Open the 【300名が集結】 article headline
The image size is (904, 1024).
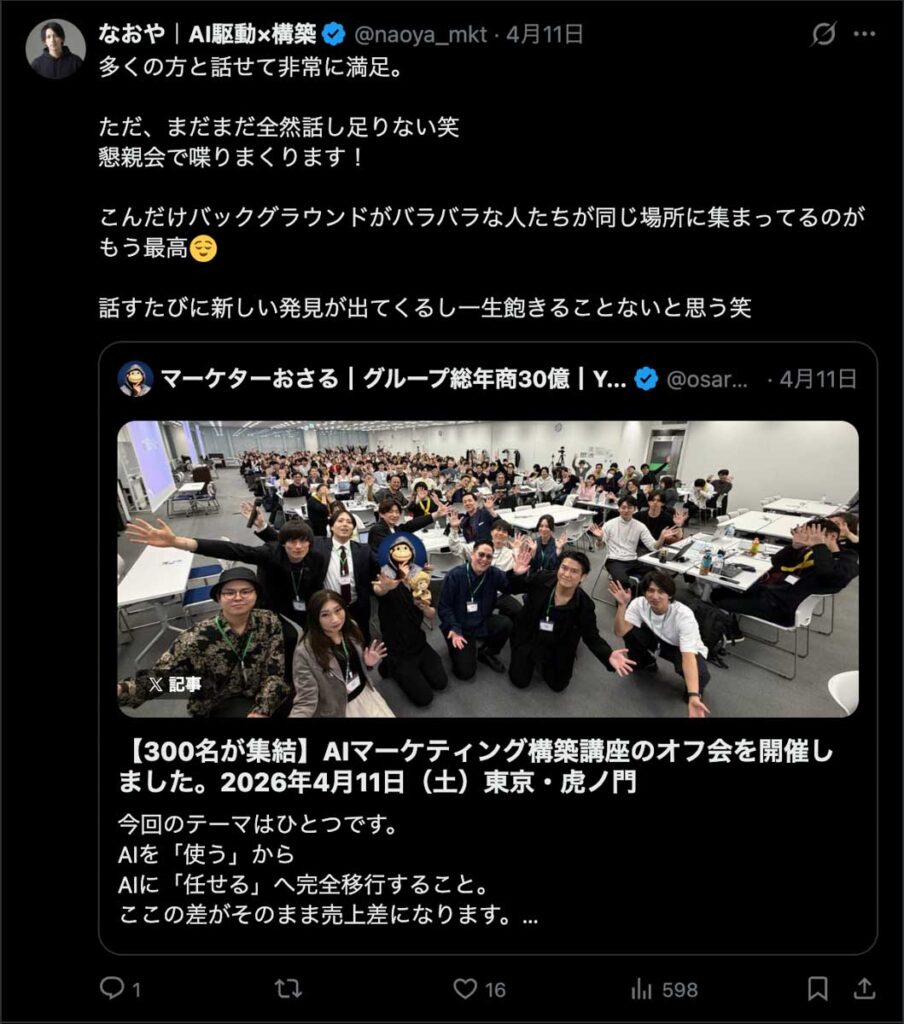[475, 767]
